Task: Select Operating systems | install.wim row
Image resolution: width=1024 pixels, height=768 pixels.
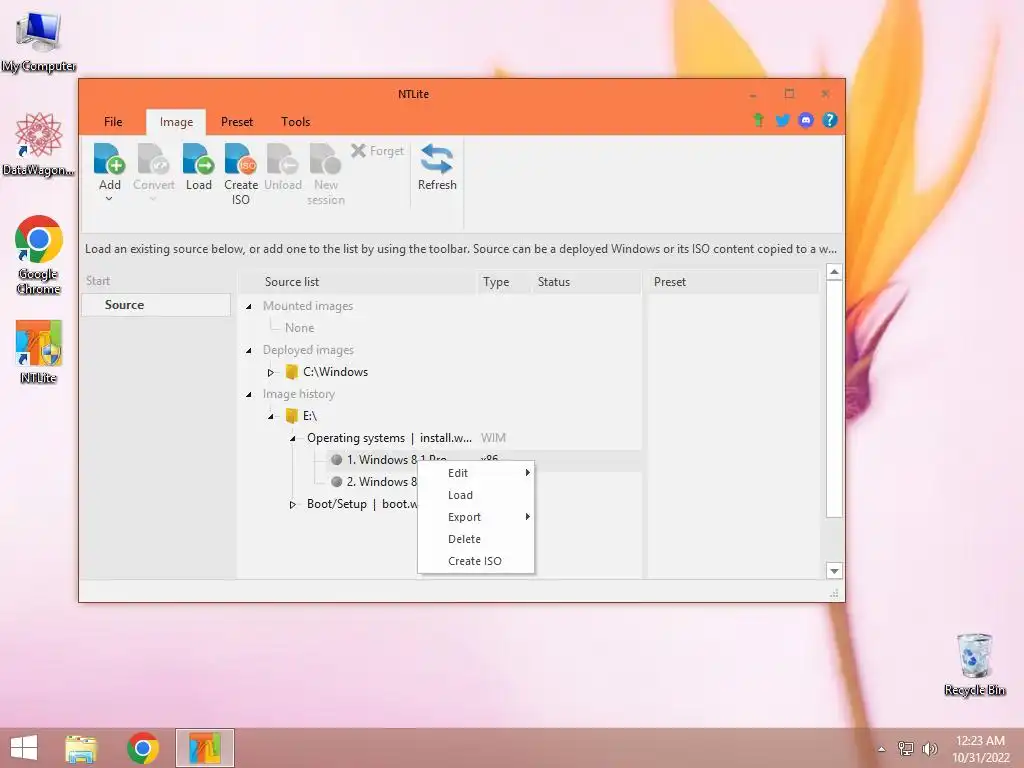Action: (389, 438)
